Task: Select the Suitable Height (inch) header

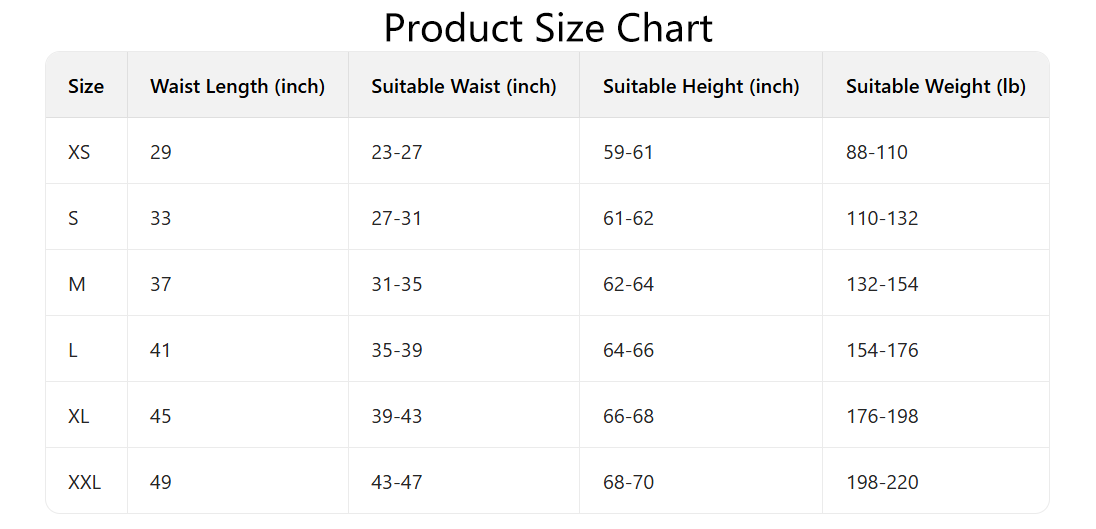Action: (701, 87)
